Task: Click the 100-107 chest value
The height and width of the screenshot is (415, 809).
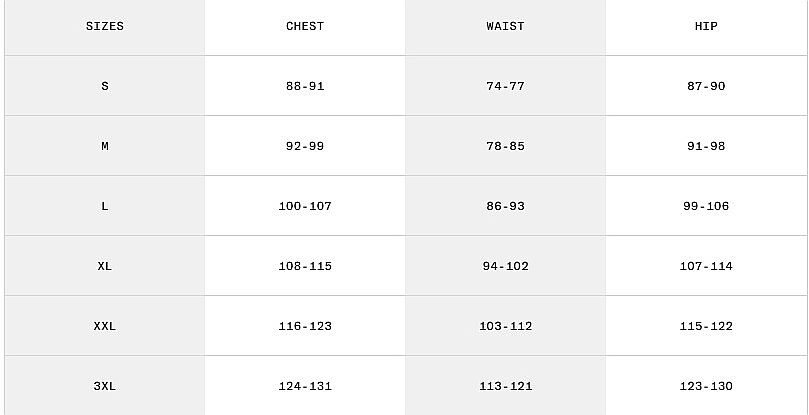Action: [305, 206]
